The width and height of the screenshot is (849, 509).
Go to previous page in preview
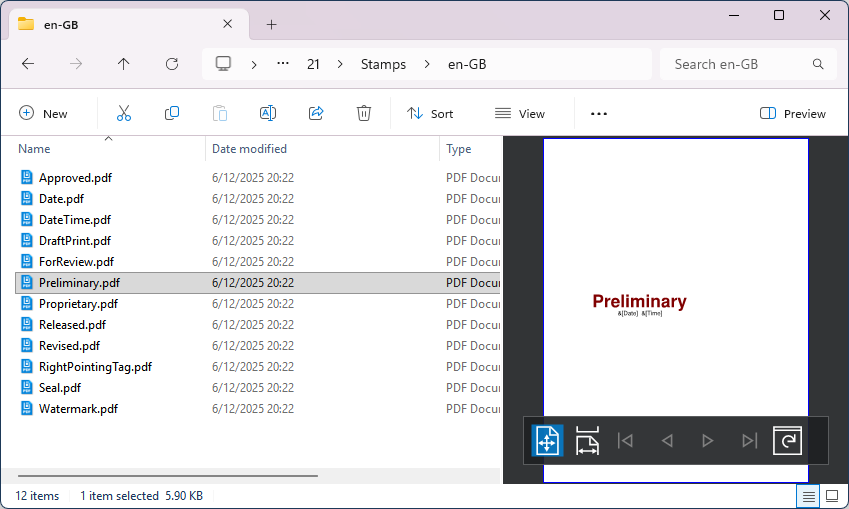point(667,441)
